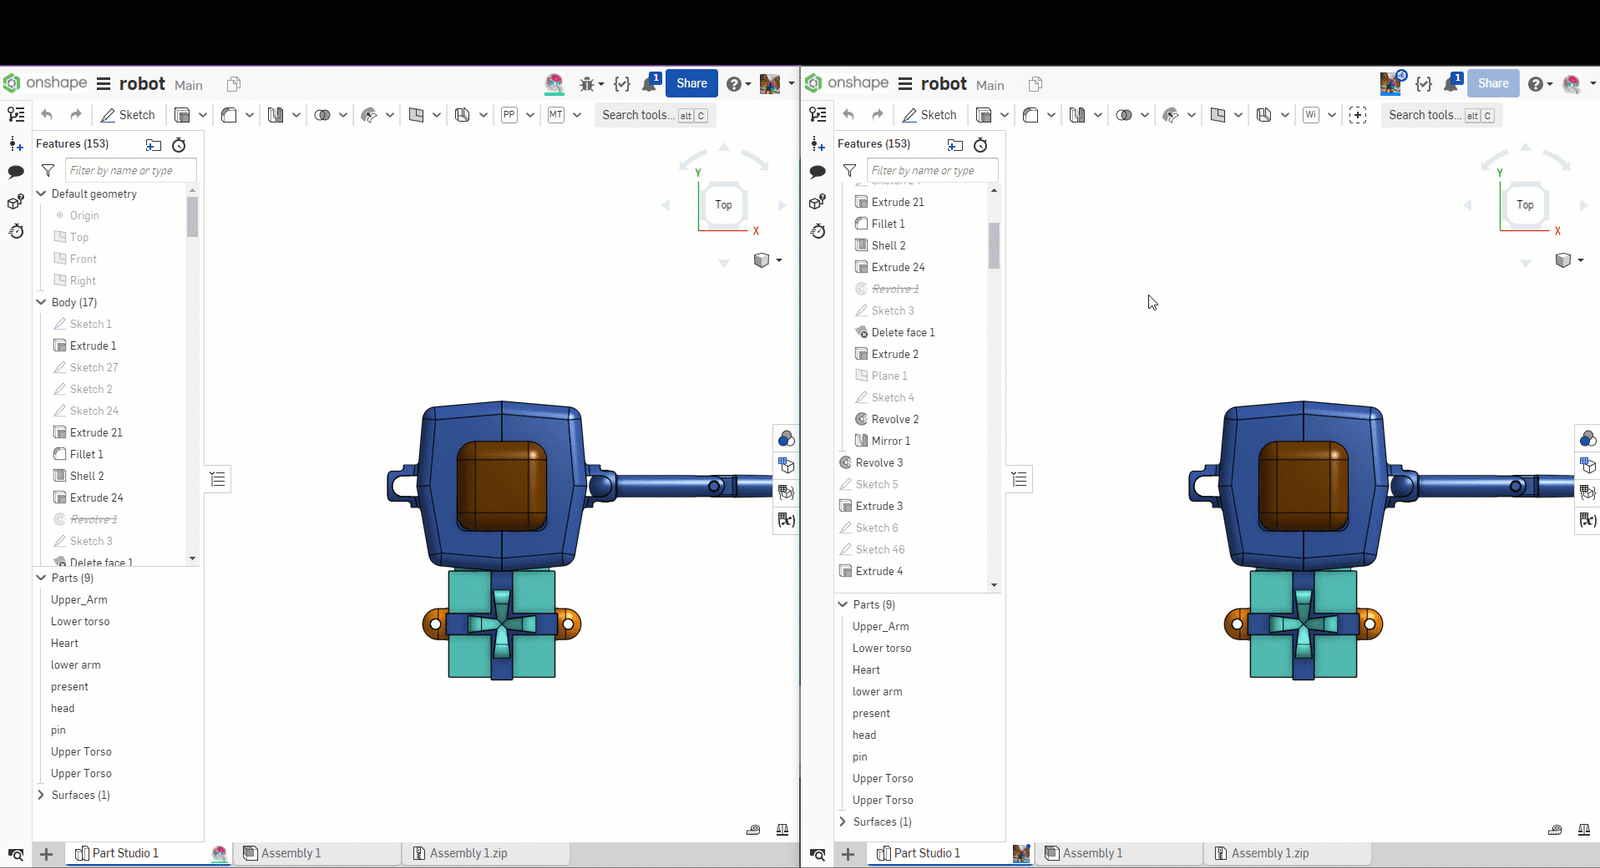Switch to Assembly 1 tab in left window
1600x868 pixels.
click(291, 853)
